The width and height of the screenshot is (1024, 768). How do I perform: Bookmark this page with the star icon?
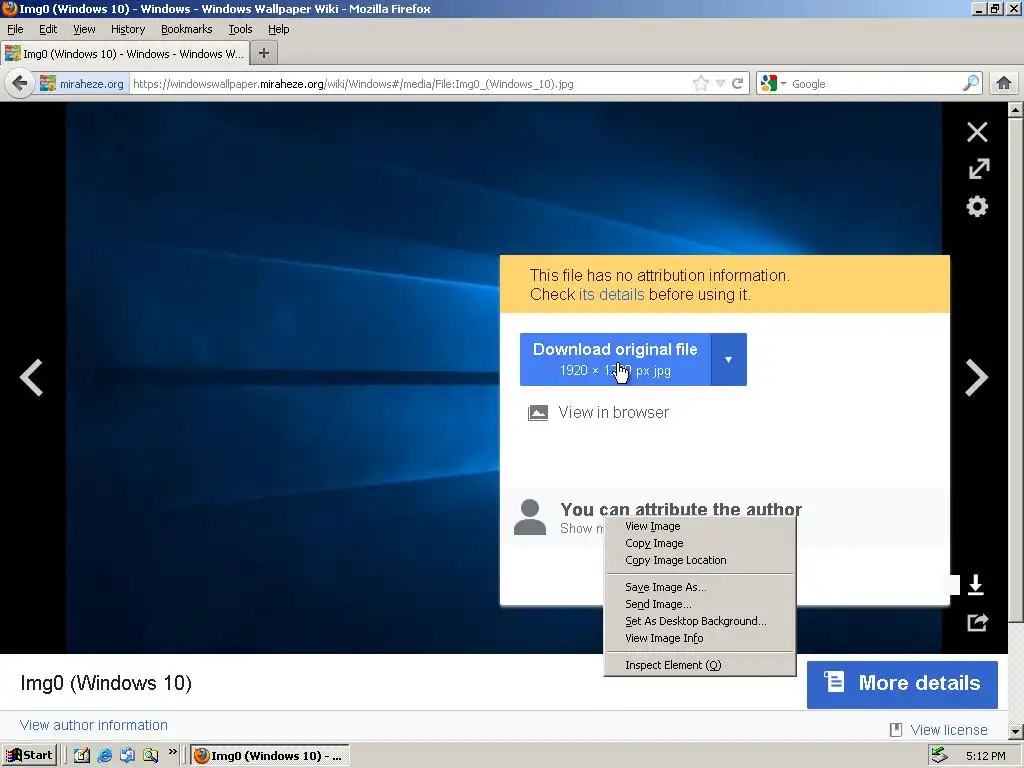(x=700, y=84)
